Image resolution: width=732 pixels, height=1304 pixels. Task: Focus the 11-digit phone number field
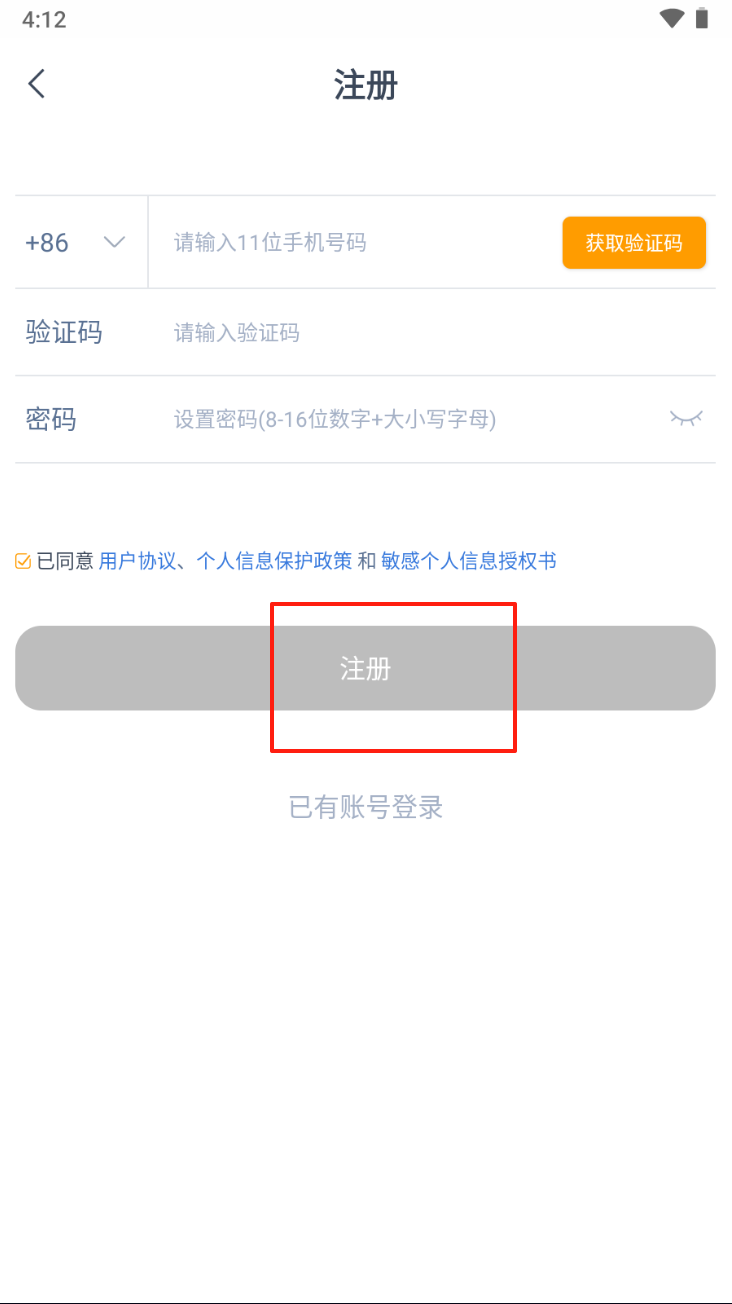click(355, 242)
